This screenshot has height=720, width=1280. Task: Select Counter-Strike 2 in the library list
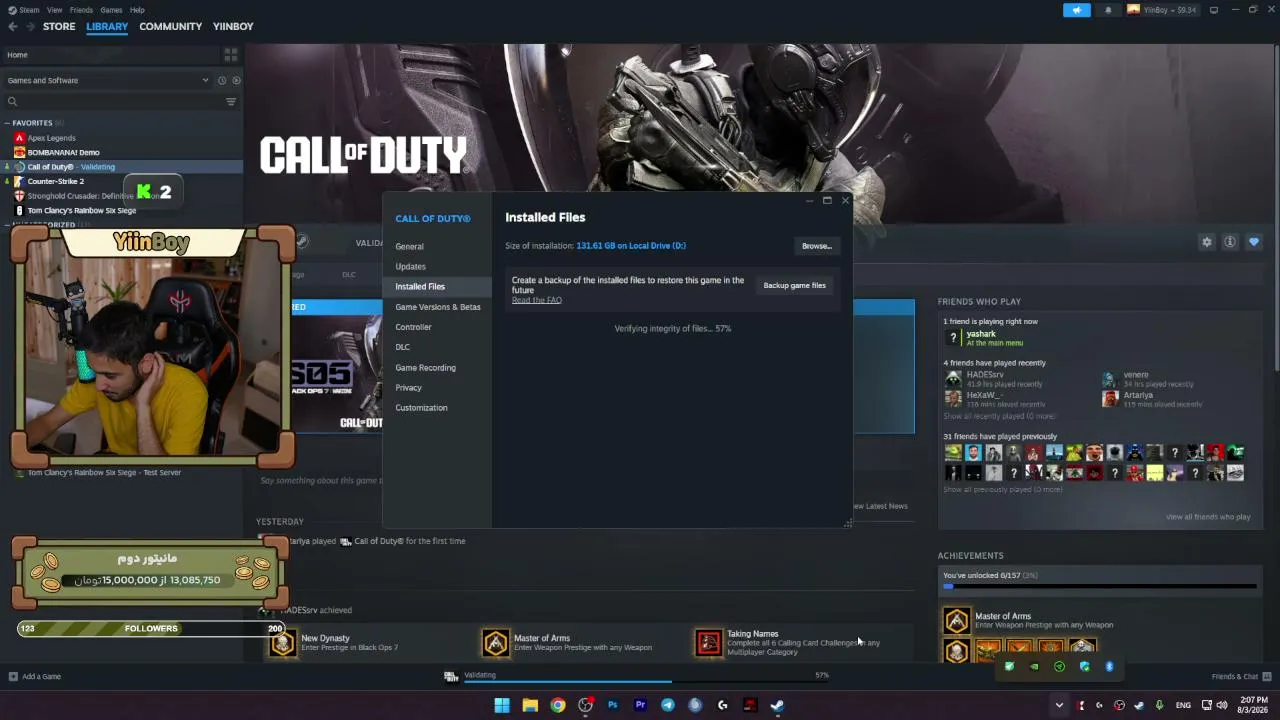click(55, 181)
